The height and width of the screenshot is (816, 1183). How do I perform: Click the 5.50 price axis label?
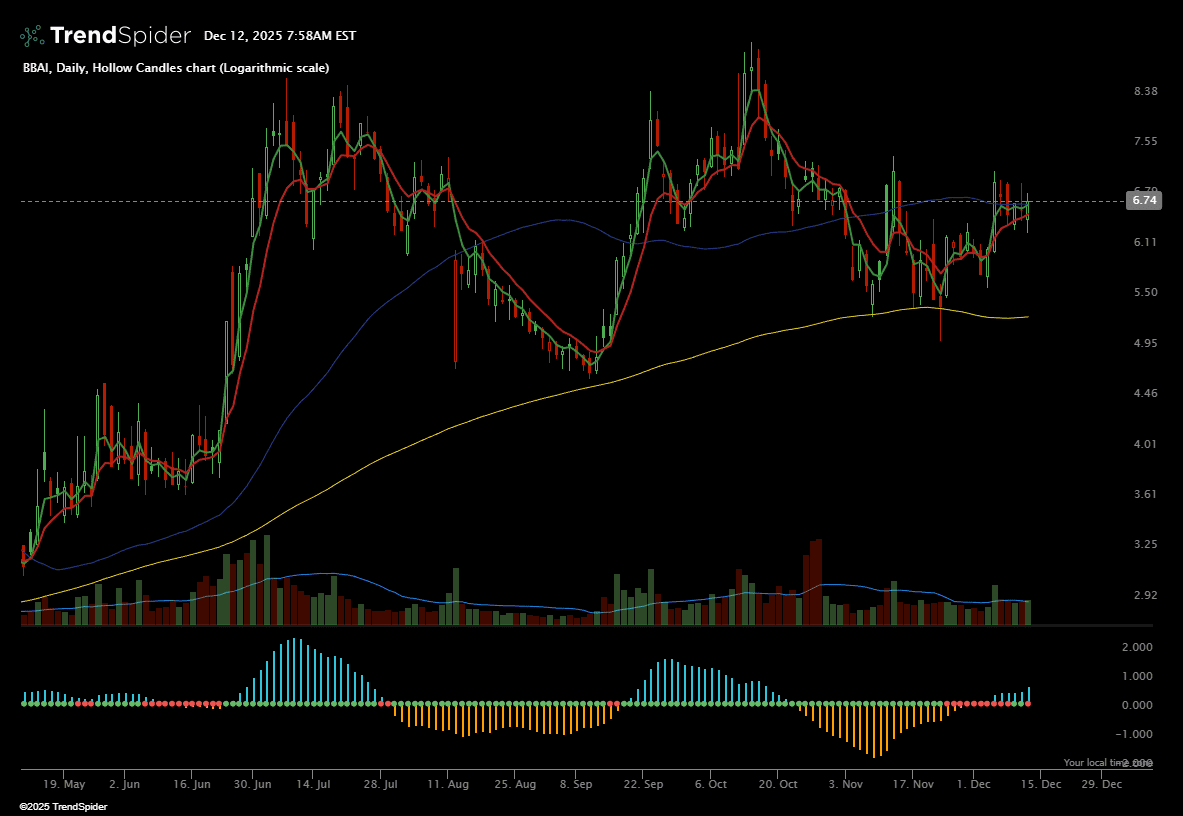(1144, 292)
